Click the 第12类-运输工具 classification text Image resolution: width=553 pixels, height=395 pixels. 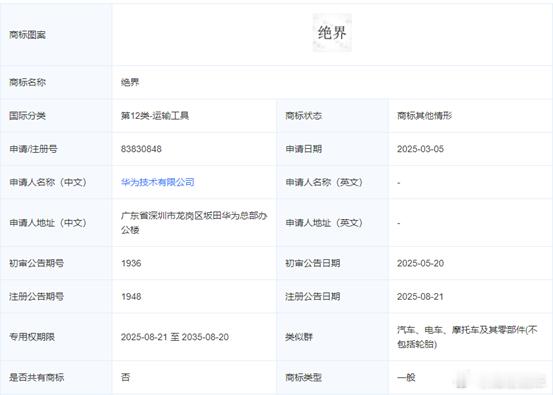coord(155,116)
